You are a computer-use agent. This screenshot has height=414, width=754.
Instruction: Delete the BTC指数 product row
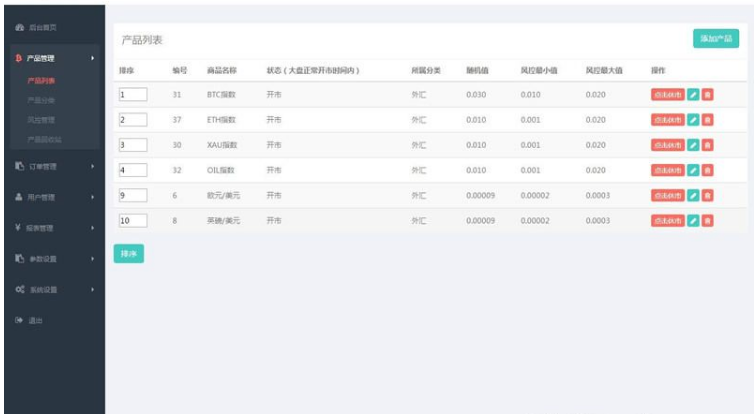(x=707, y=95)
